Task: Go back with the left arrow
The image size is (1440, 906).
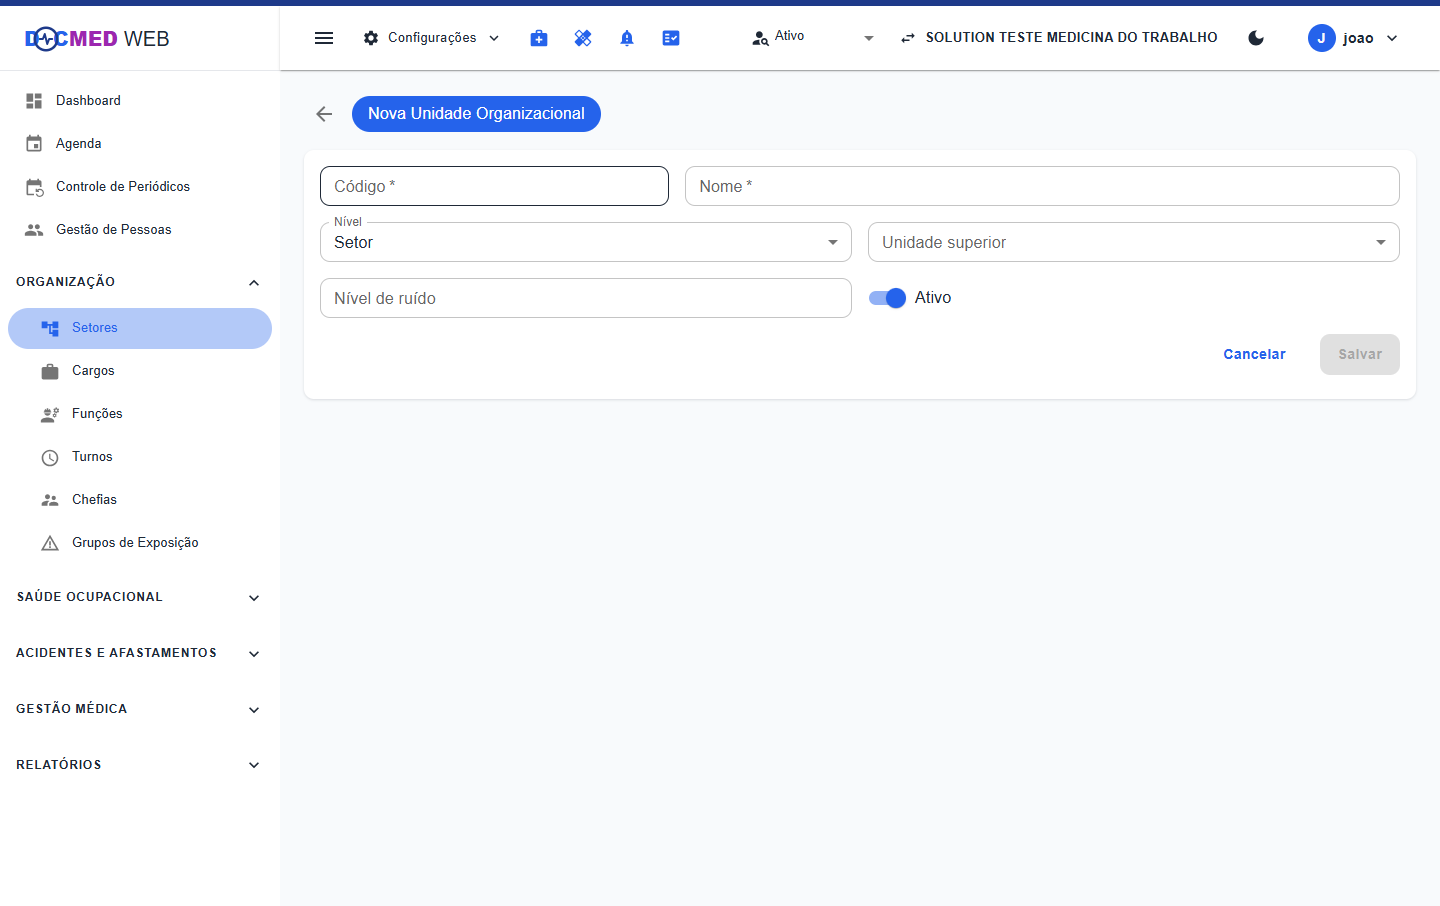Action: (324, 114)
